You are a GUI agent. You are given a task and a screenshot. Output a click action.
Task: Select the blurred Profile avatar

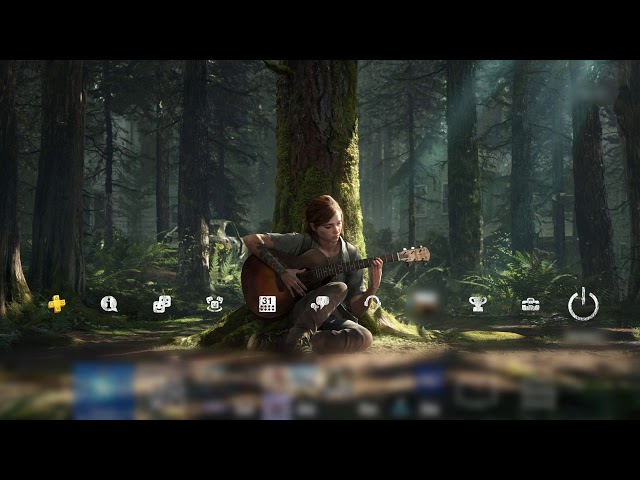pos(425,304)
